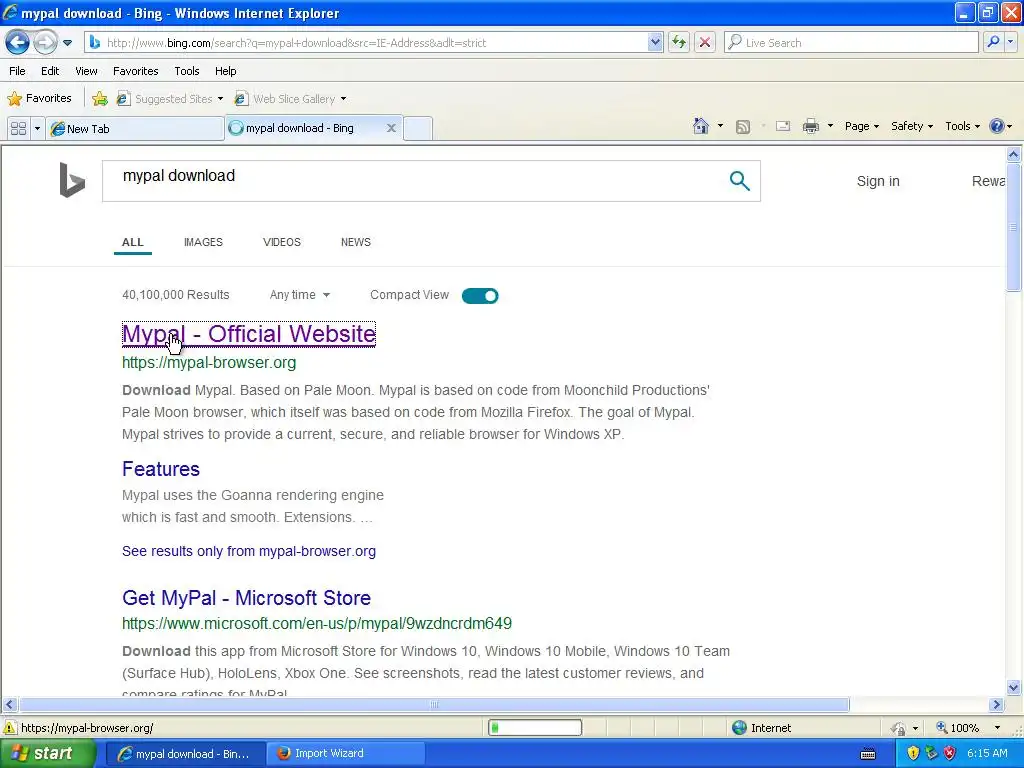Viewport: 1024px width, 768px height.
Task: Click the Quick Tabs grid icon
Action: tap(18, 129)
